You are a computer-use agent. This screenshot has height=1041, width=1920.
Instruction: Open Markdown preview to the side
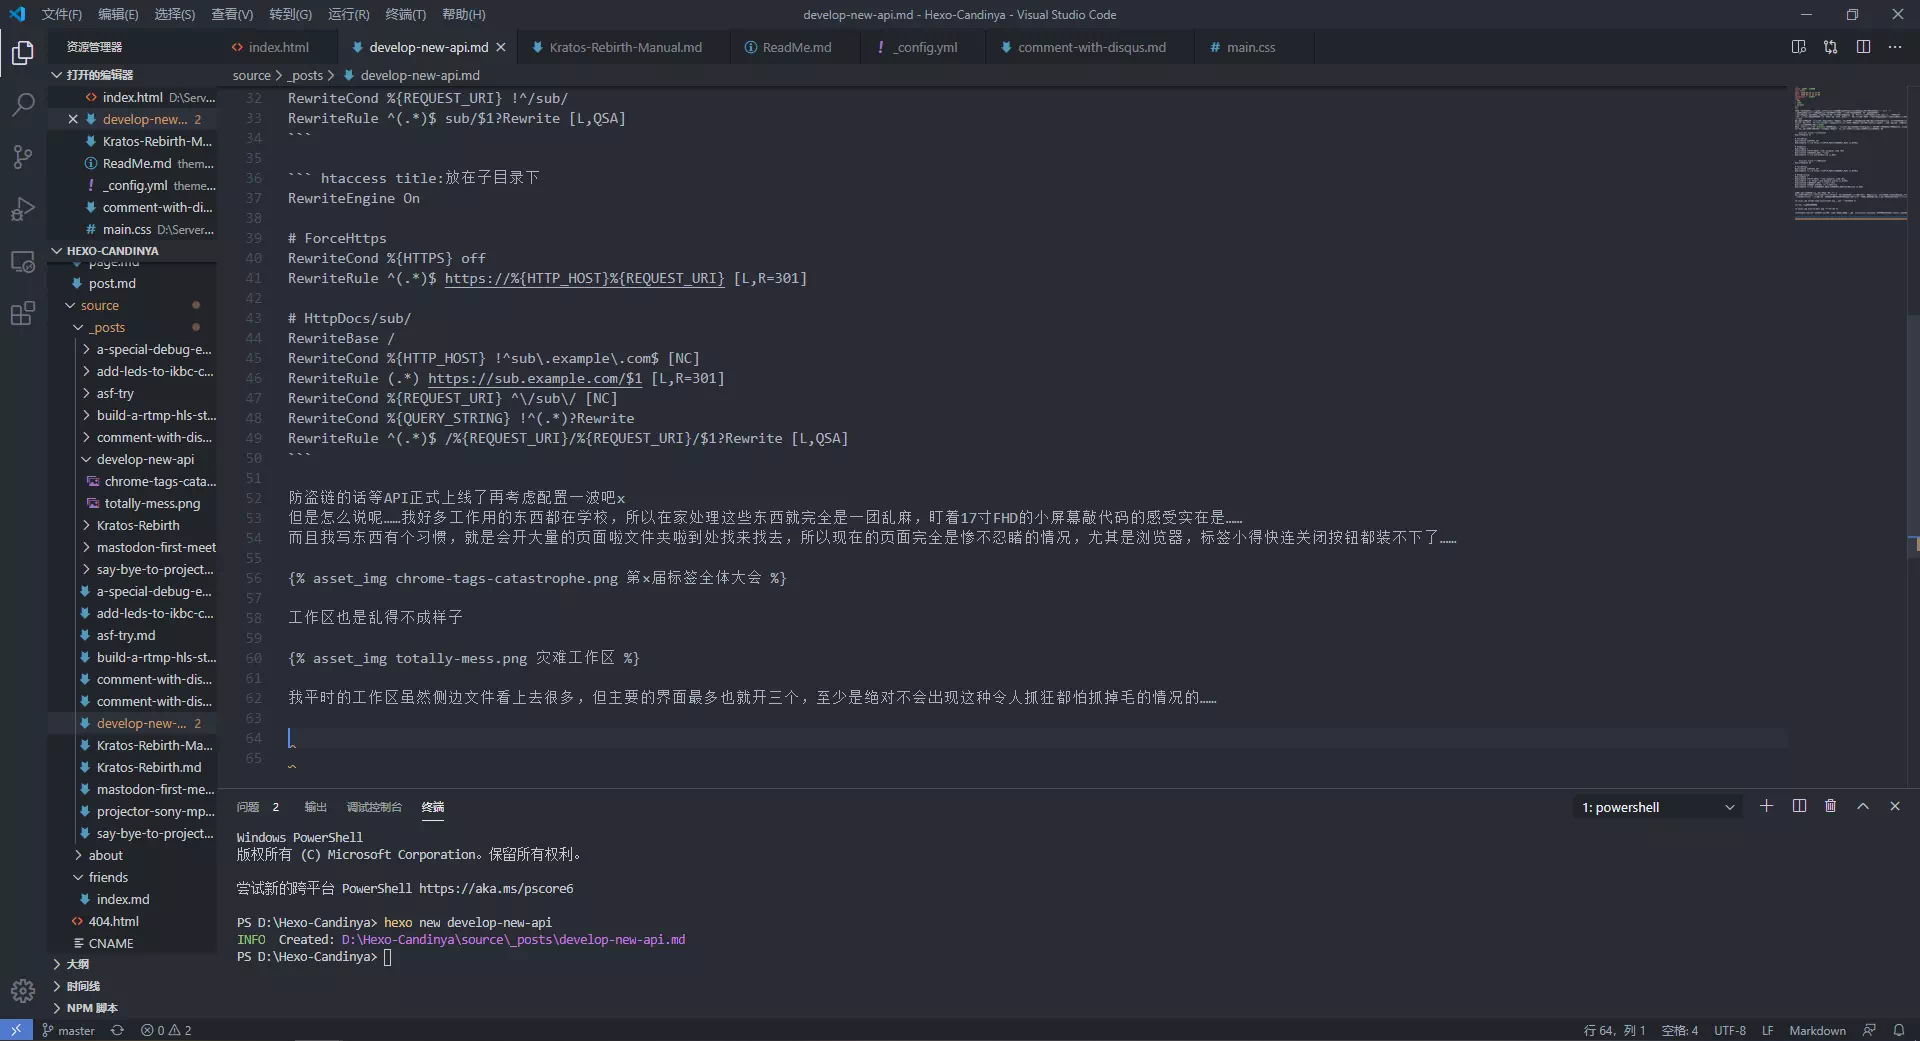click(1799, 47)
